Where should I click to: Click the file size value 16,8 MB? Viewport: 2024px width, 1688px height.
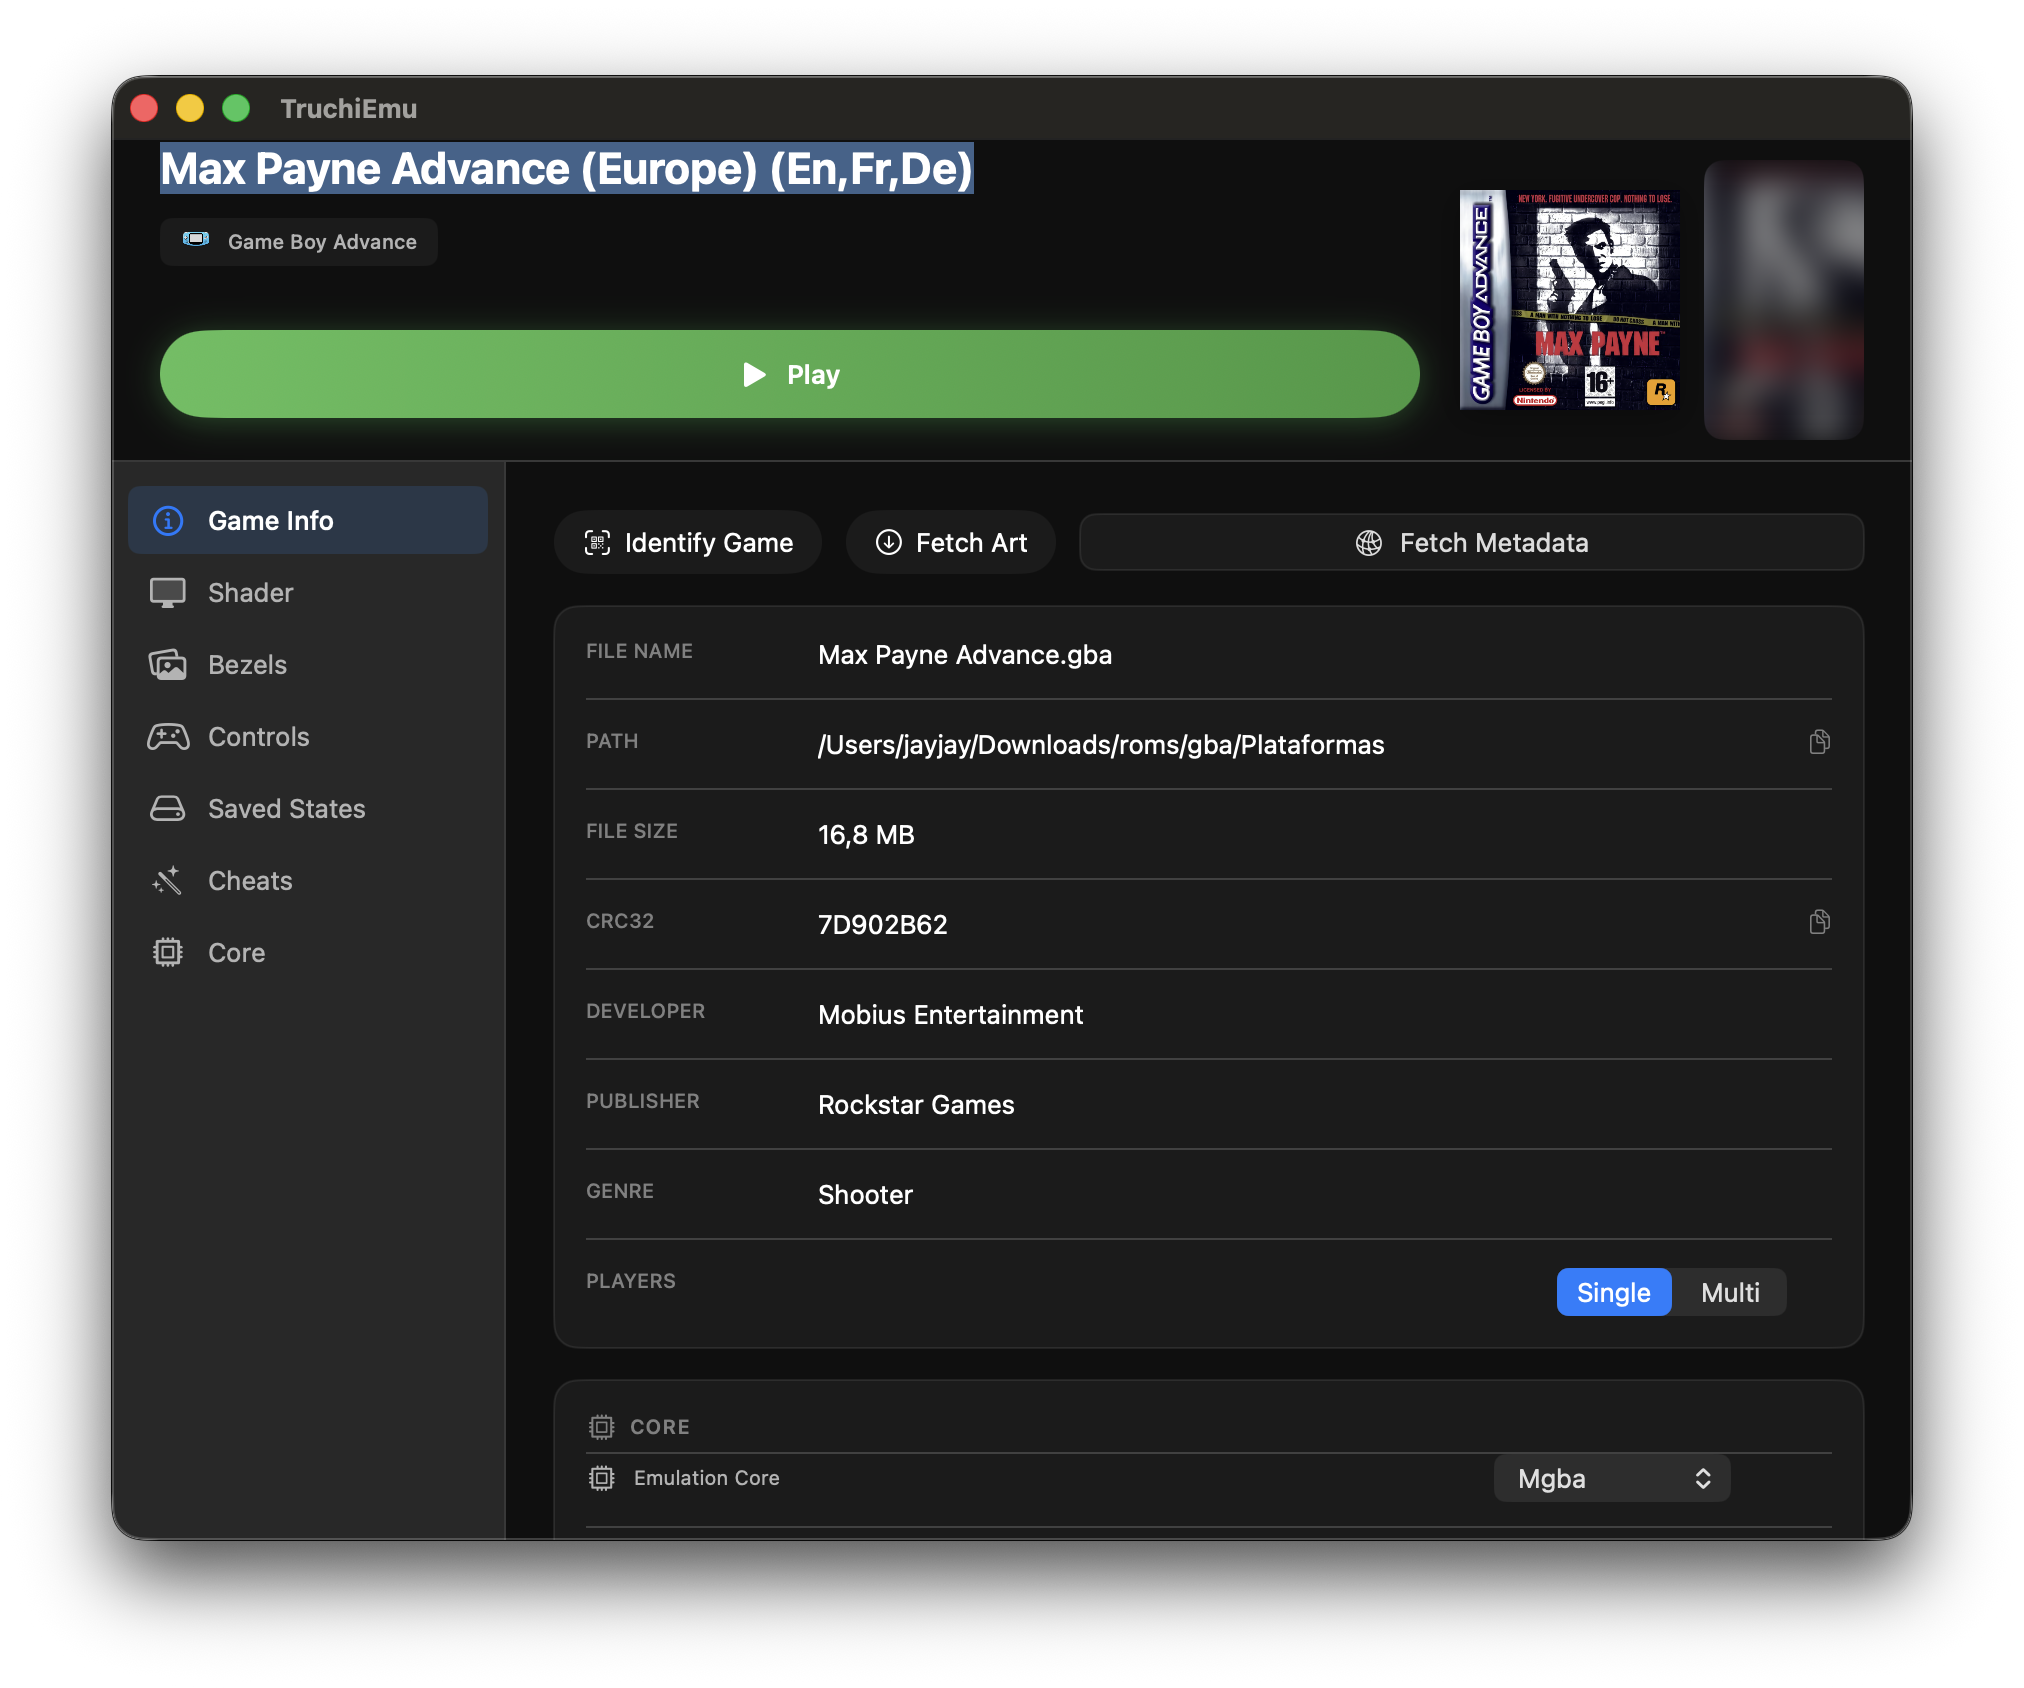click(x=866, y=835)
